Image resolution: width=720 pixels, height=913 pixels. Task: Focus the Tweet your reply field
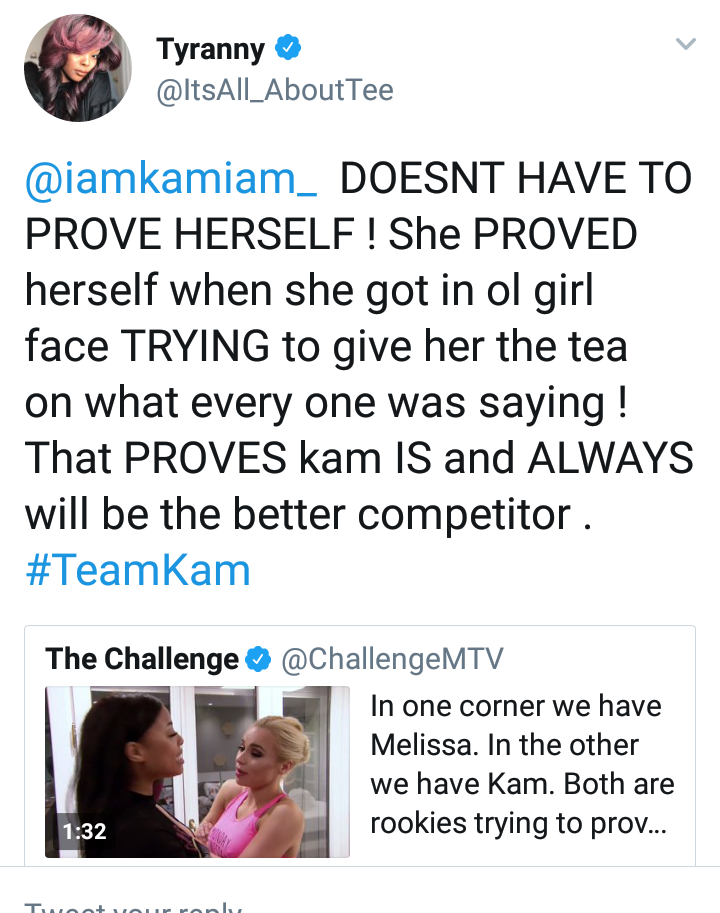coord(360,904)
